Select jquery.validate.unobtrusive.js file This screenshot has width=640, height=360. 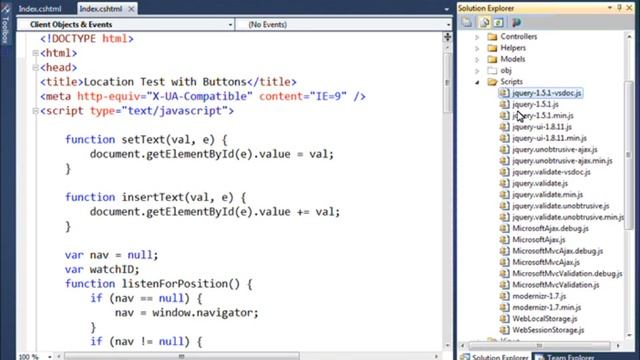click(561, 206)
